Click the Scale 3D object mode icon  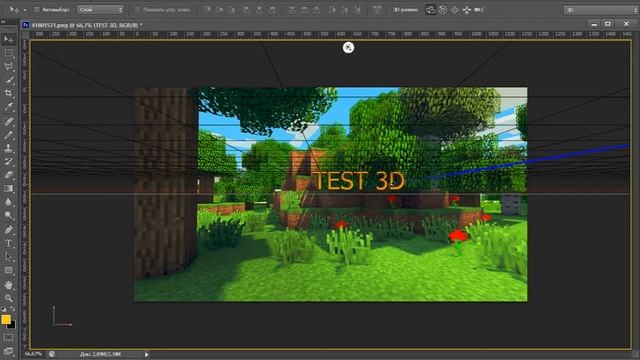pyautogui.click(x=479, y=10)
